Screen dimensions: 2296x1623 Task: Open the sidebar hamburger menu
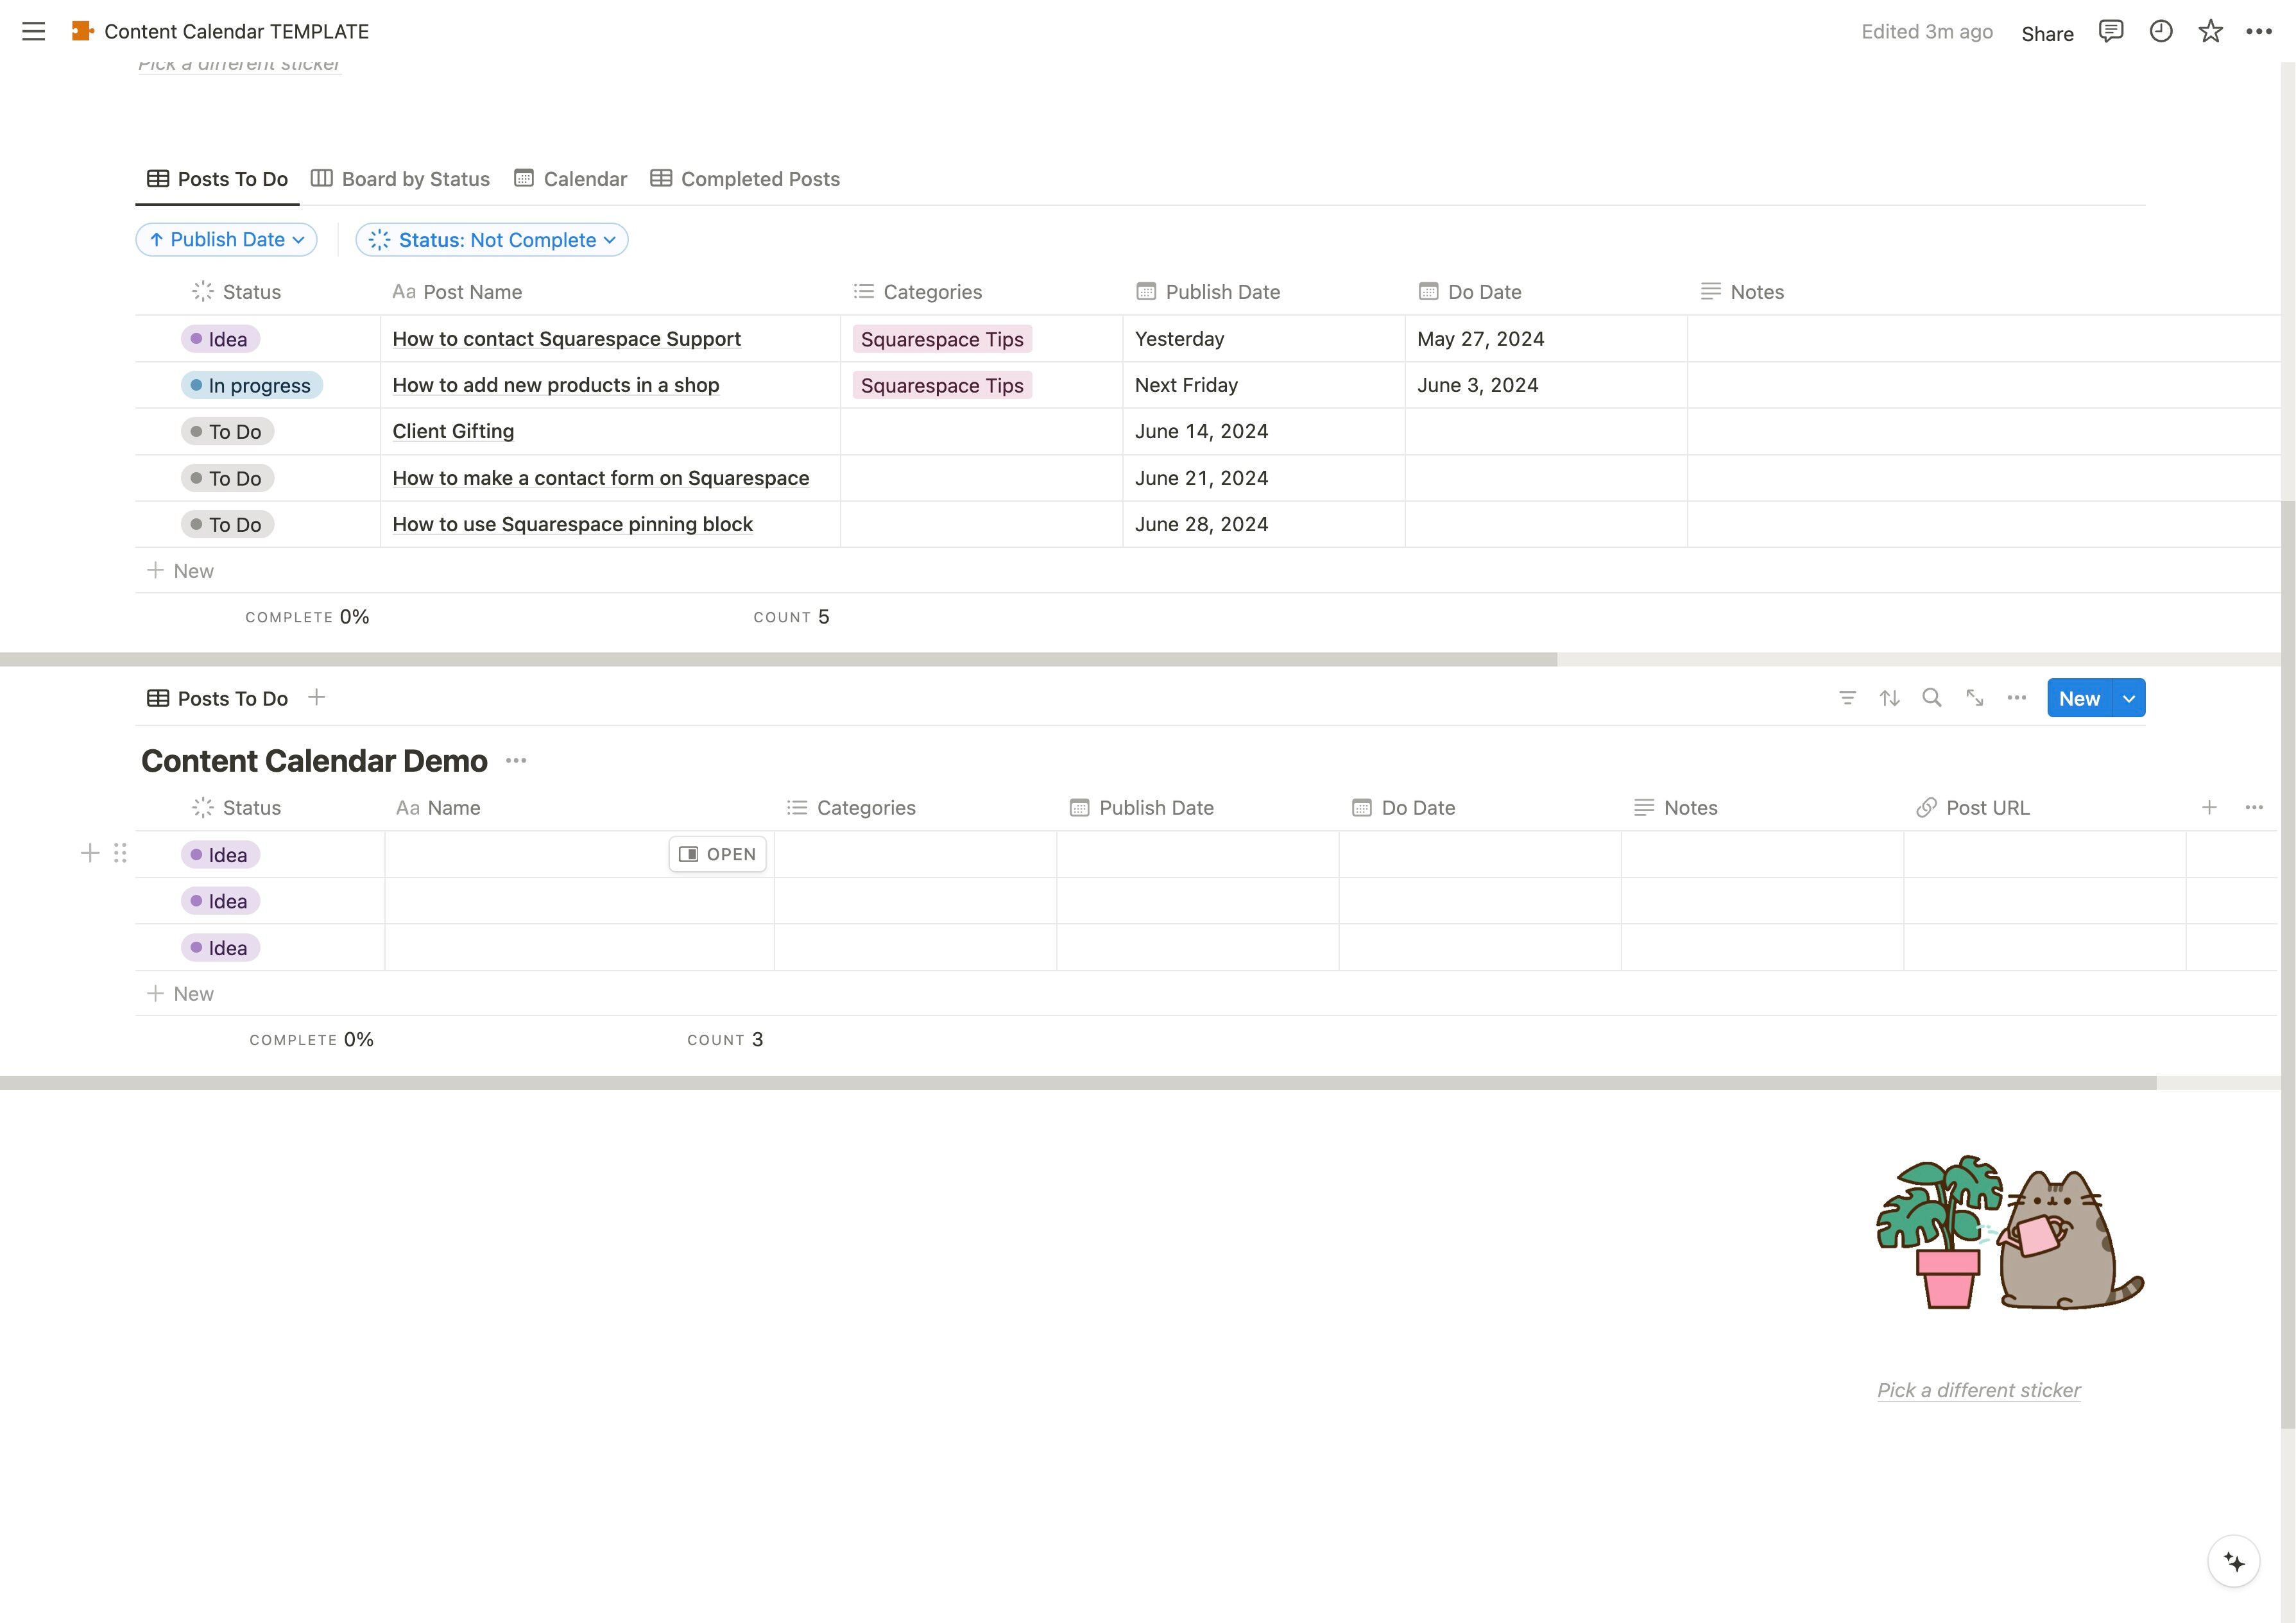pyautogui.click(x=33, y=31)
